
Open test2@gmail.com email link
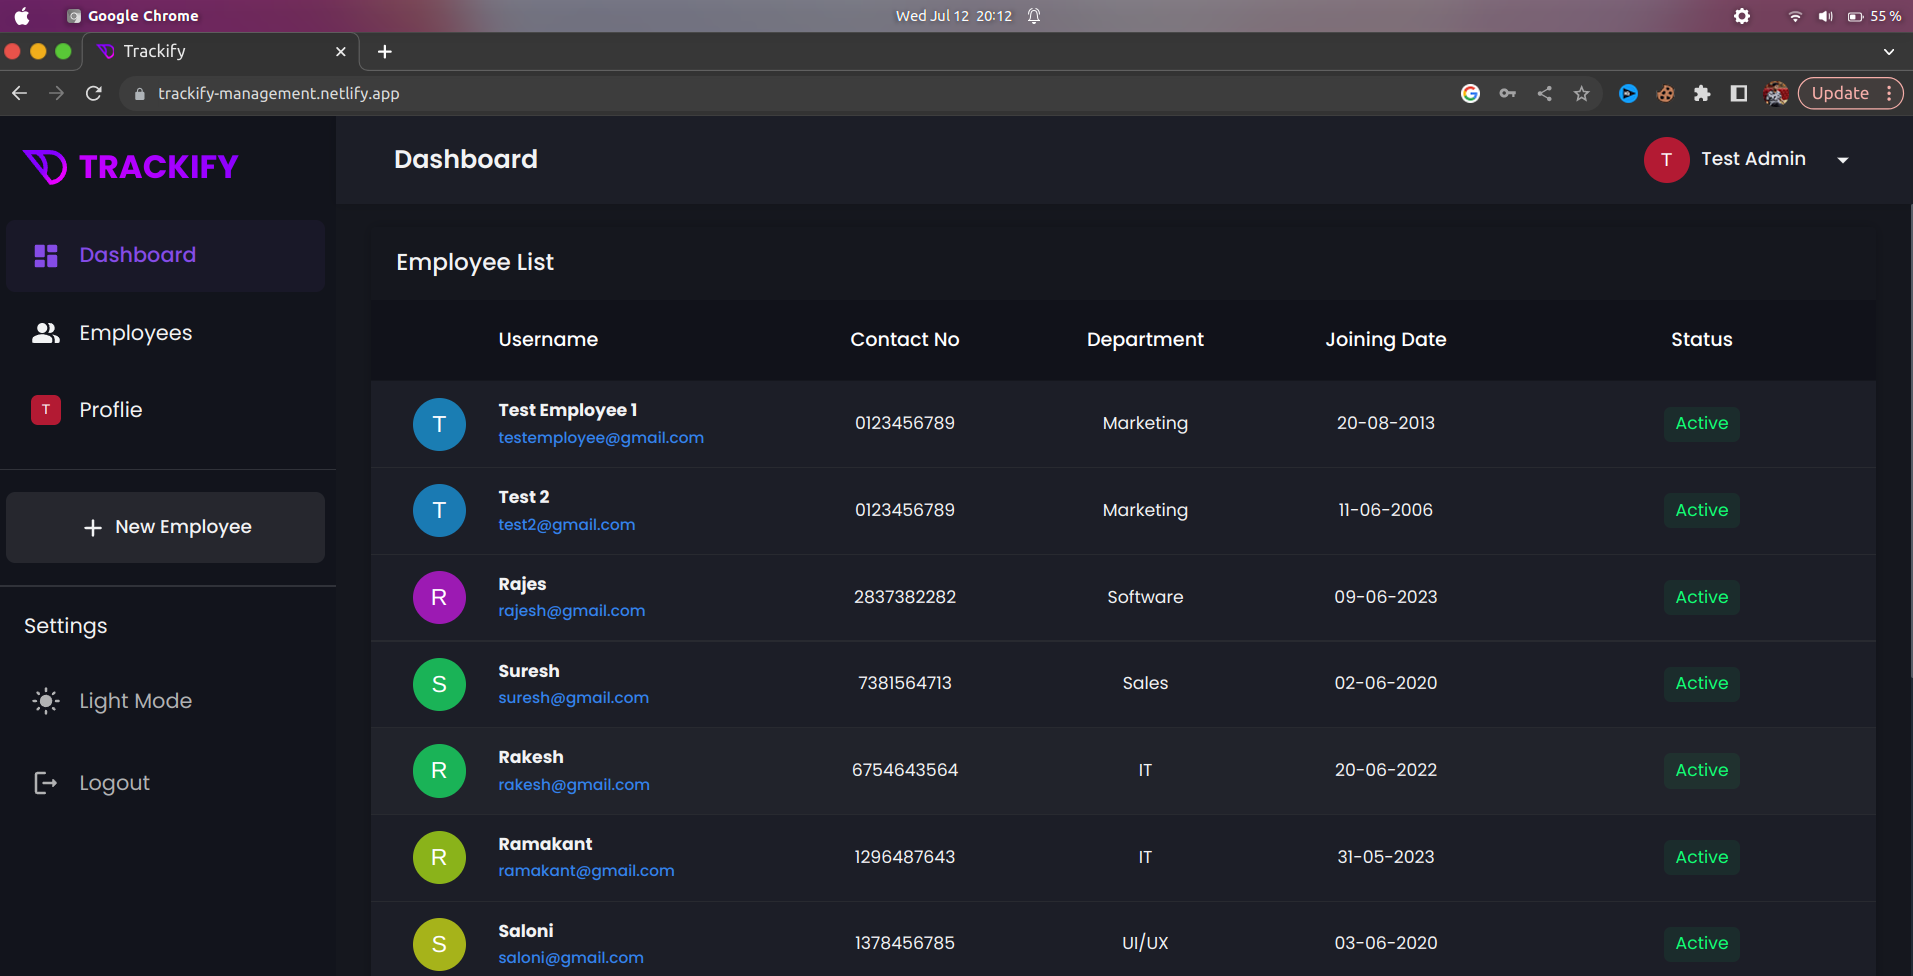click(566, 525)
